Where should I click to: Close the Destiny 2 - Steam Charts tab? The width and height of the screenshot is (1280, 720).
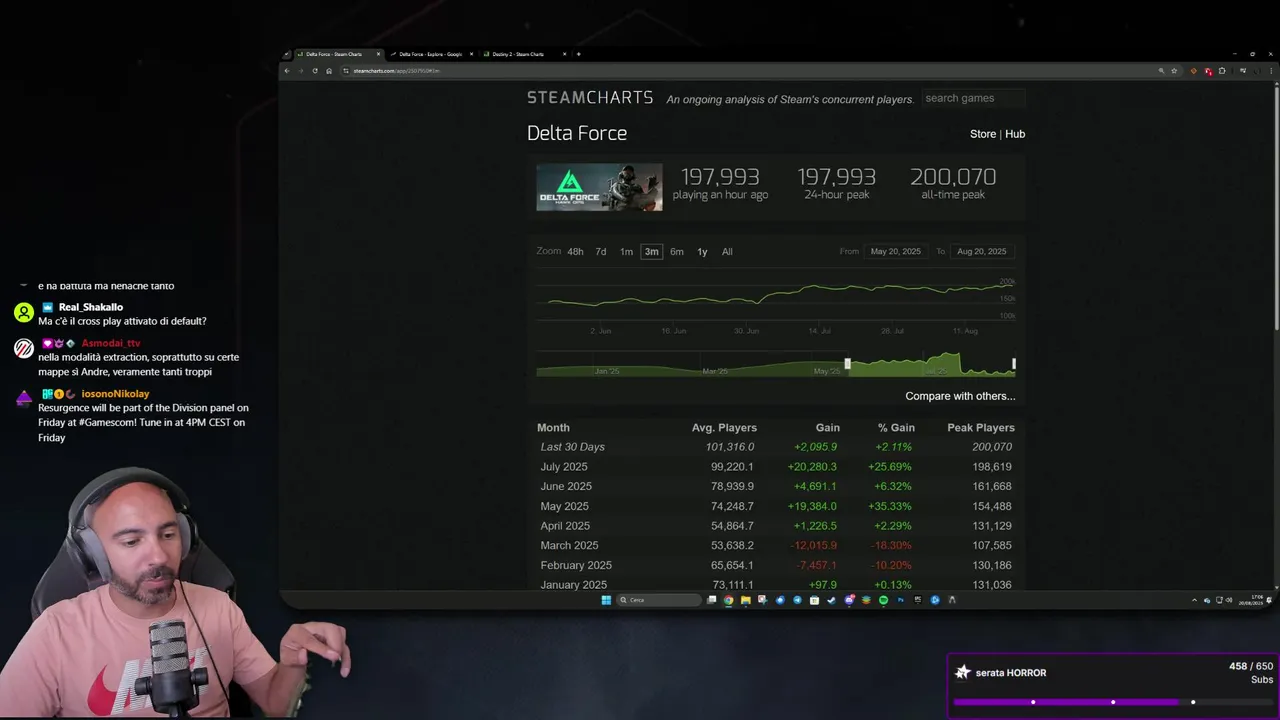click(x=564, y=54)
